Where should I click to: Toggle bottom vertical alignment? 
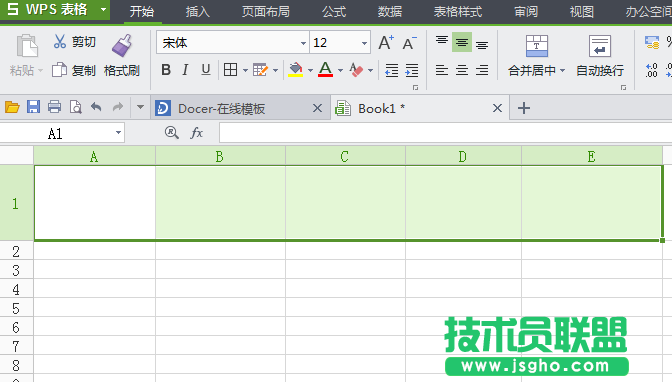(482, 44)
